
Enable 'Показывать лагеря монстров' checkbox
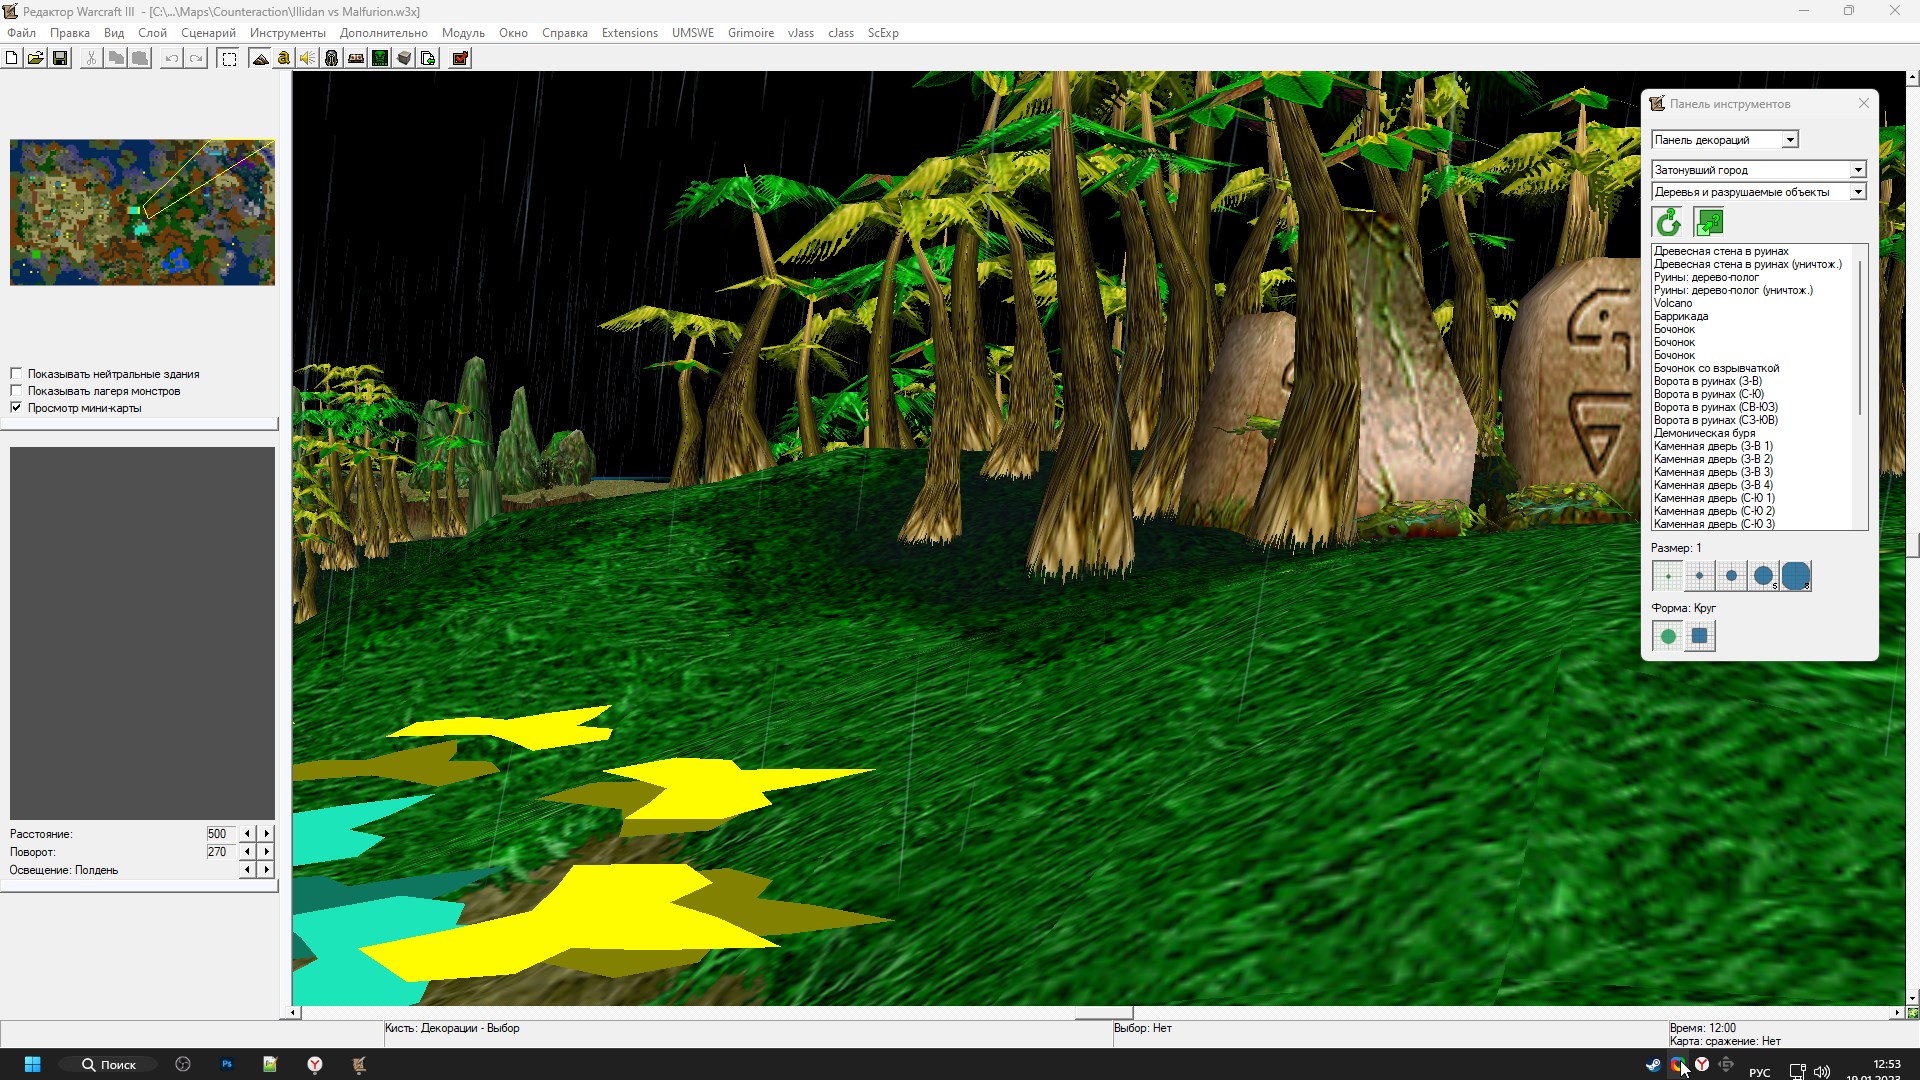click(x=16, y=391)
